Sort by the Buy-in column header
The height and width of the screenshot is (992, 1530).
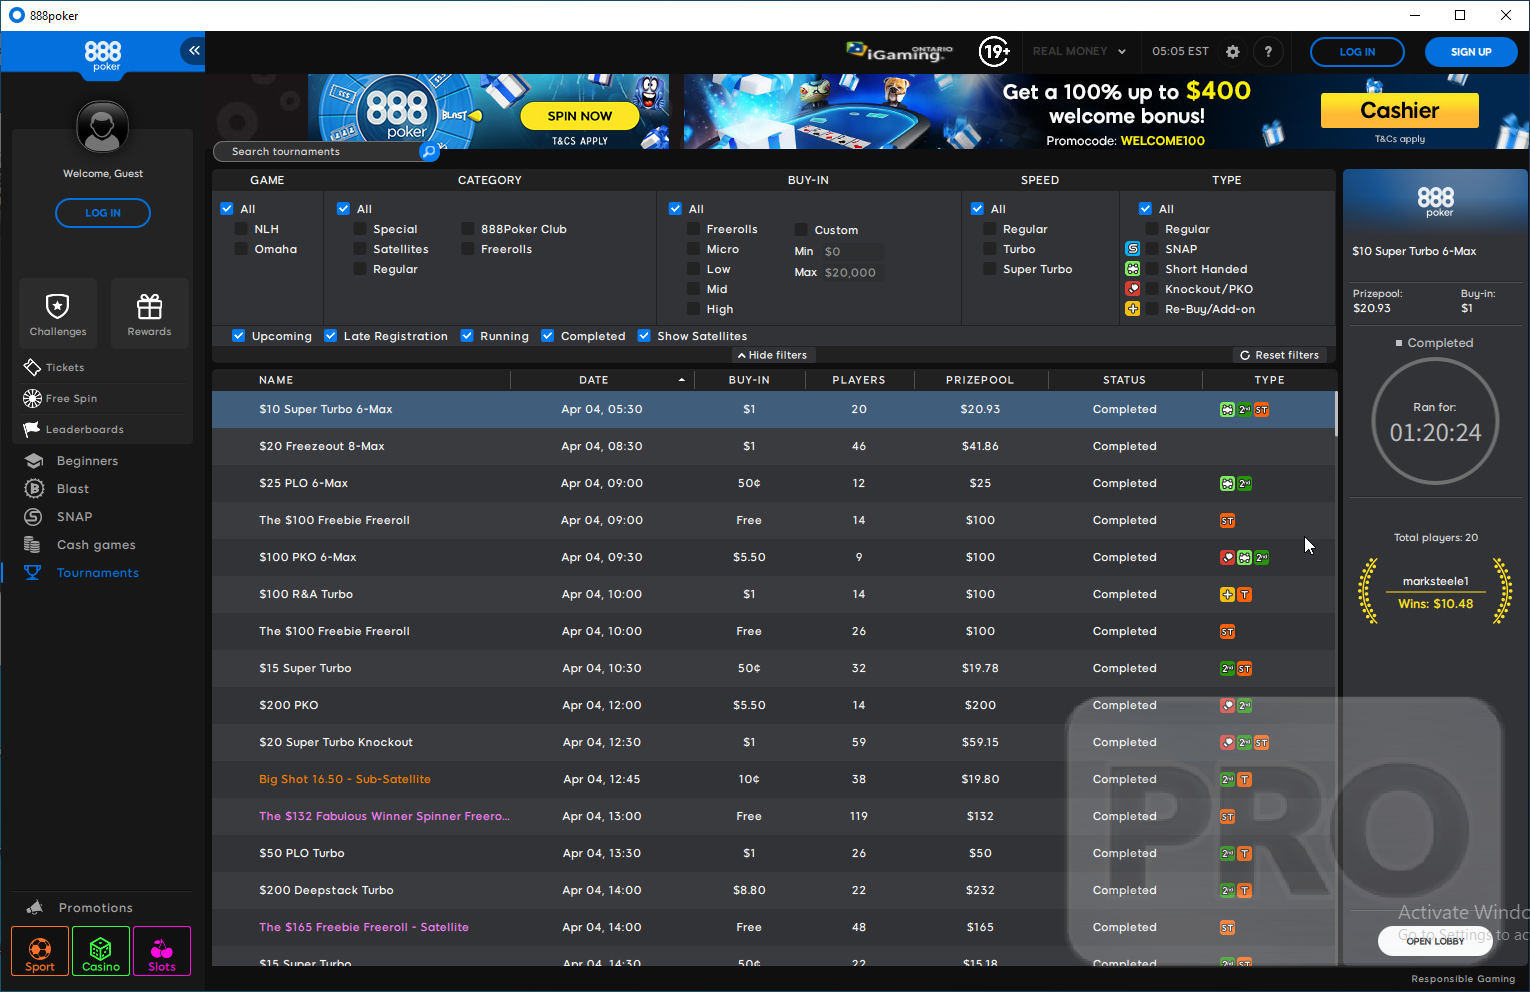(x=749, y=380)
